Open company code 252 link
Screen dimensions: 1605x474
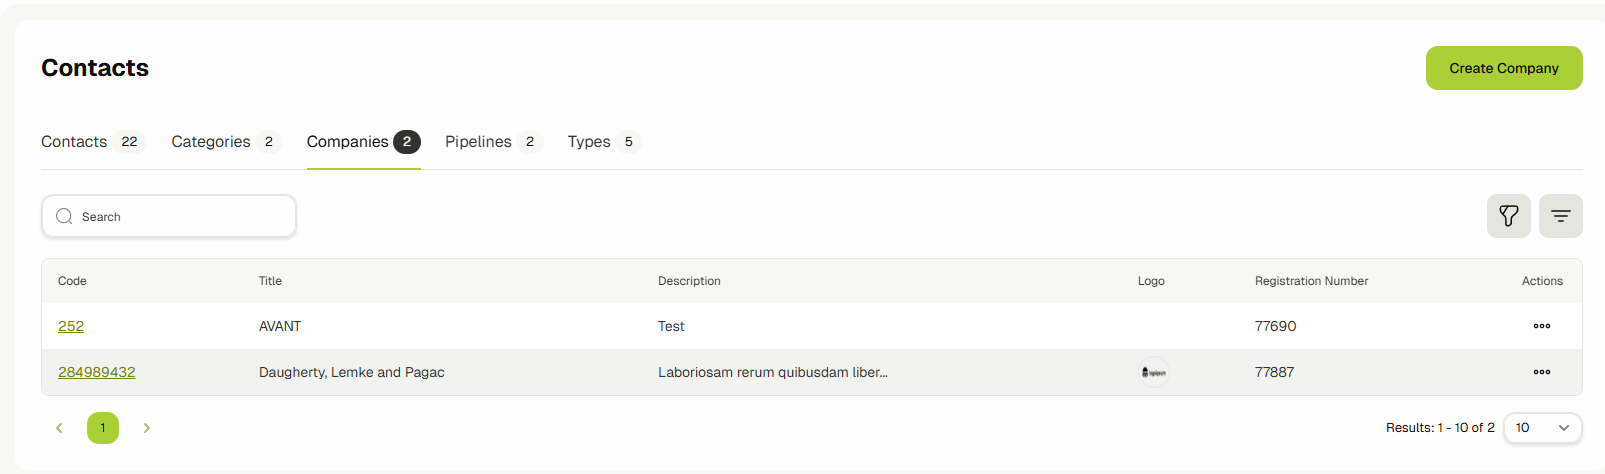click(71, 326)
